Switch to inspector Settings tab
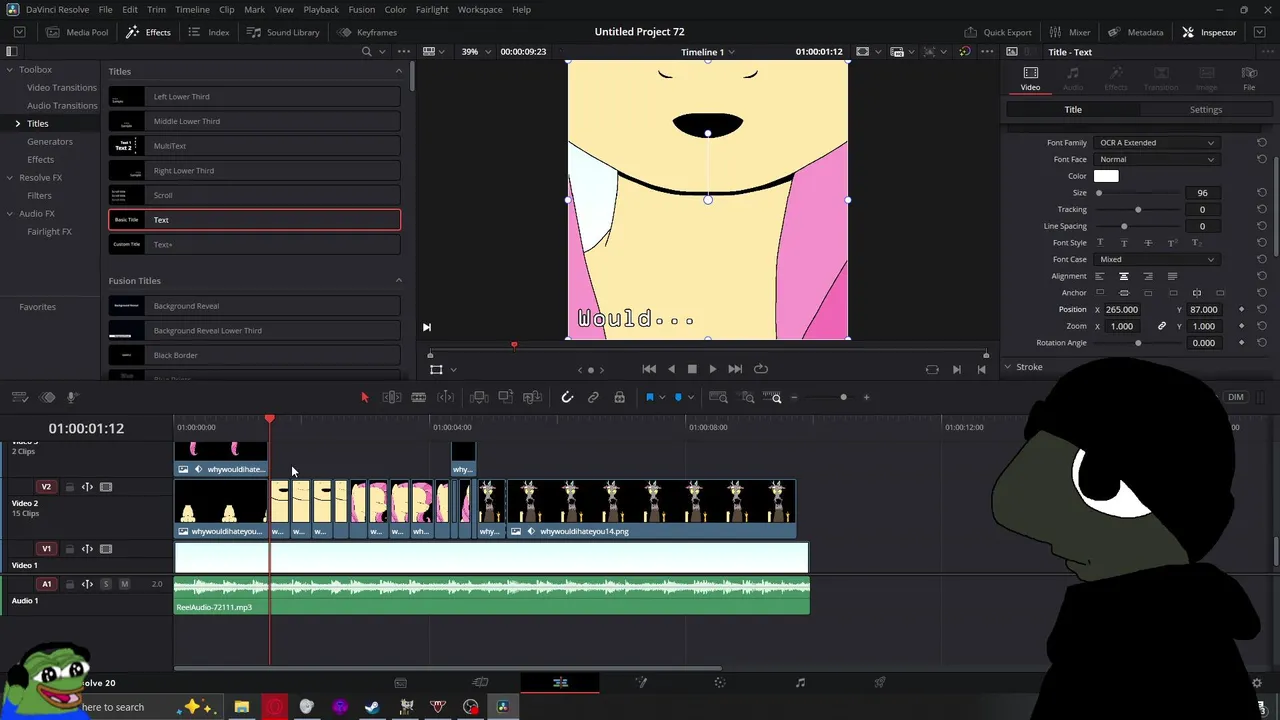1280x720 pixels. 1205,110
